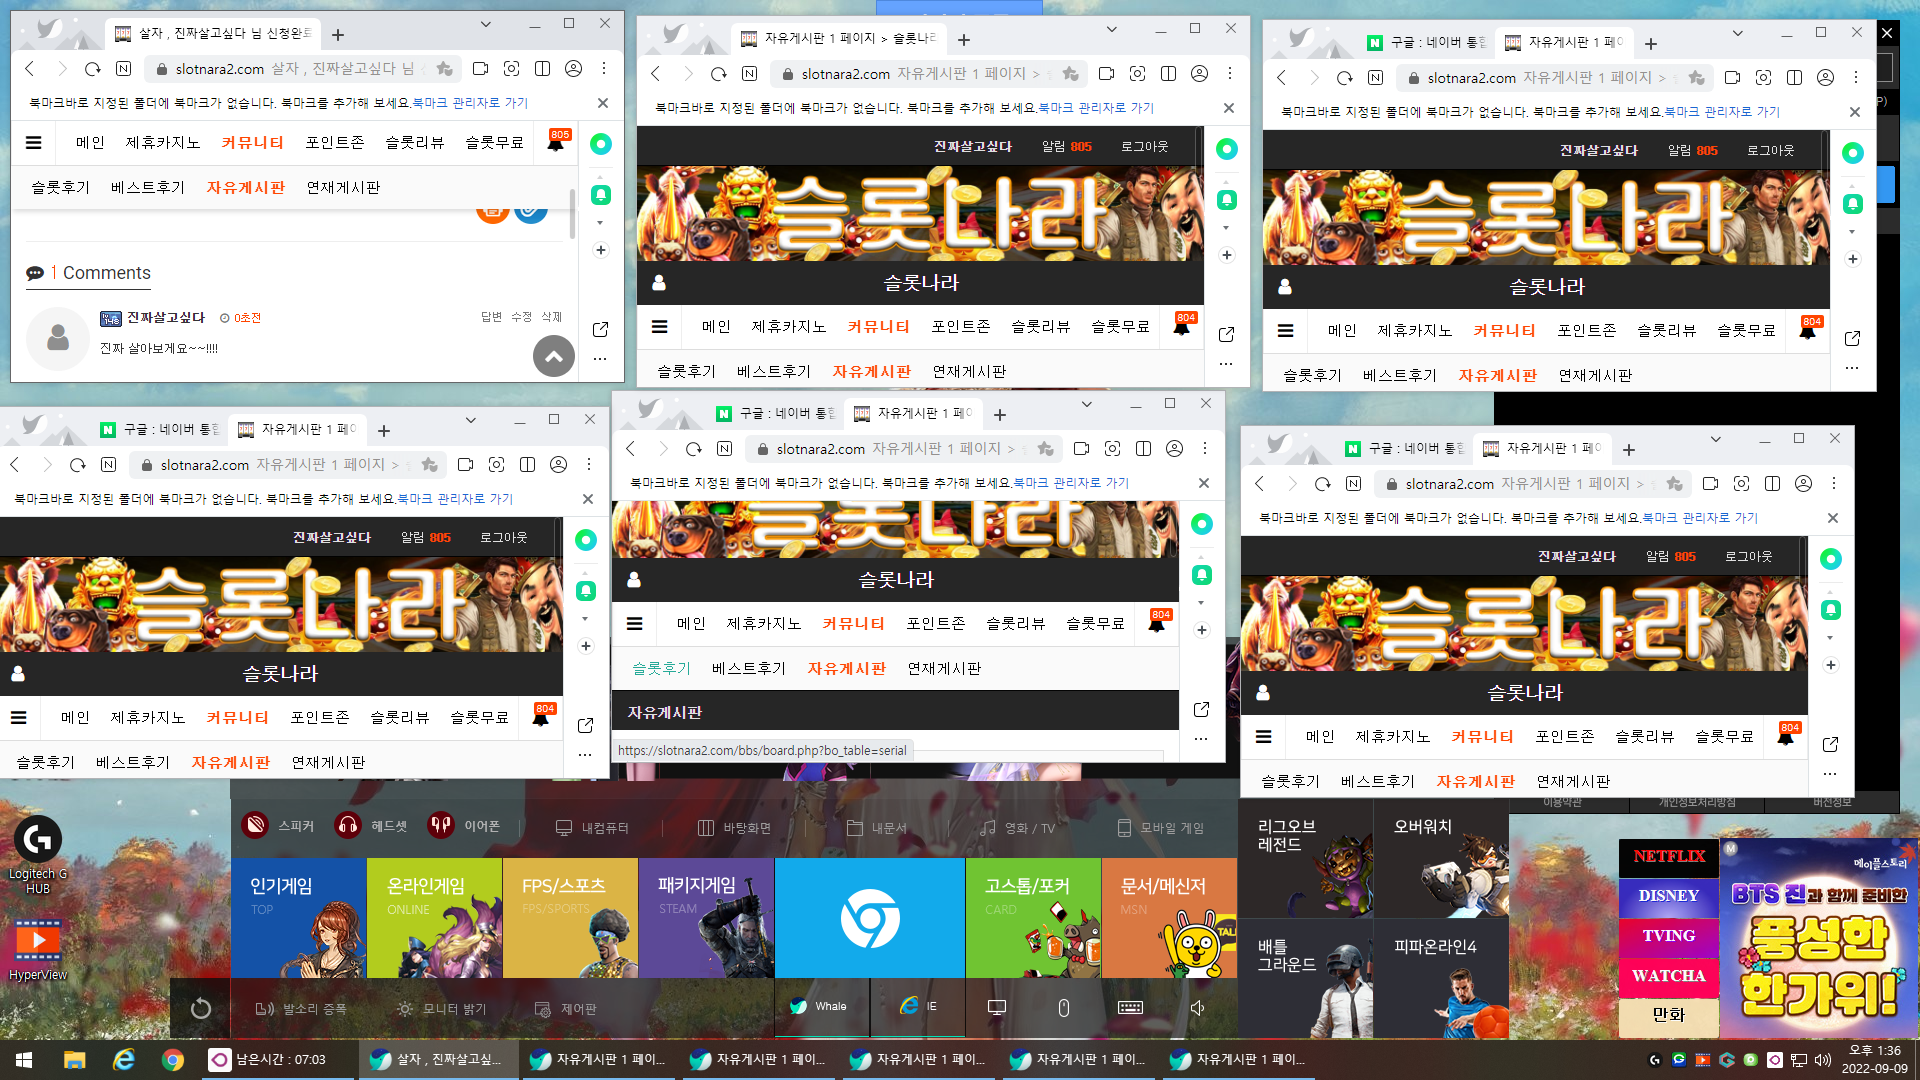Open the Chrome tile in the launcher
The height and width of the screenshot is (1080, 1920).
coord(869,918)
